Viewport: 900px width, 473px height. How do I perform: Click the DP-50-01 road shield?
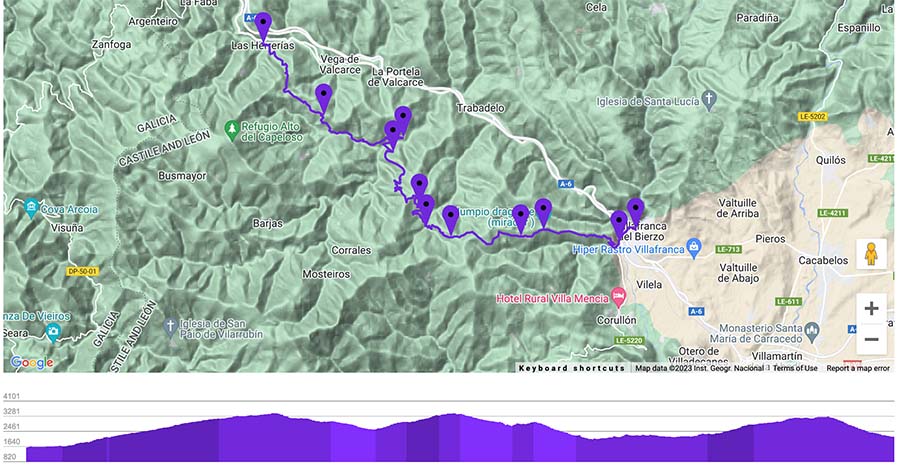(x=82, y=271)
